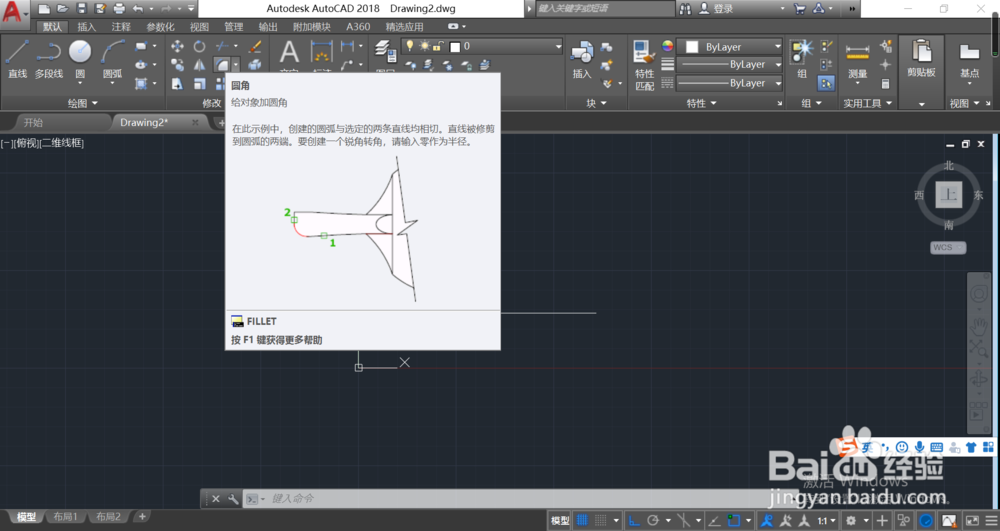Click the Autodesk App Store cart icon
This screenshot has height=531, width=1000.
pyautogui.click(x=800, y=8)
